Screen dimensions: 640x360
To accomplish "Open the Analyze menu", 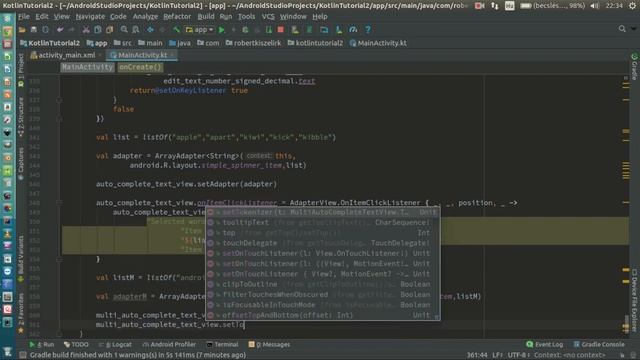I will click(x=145, y=16).
